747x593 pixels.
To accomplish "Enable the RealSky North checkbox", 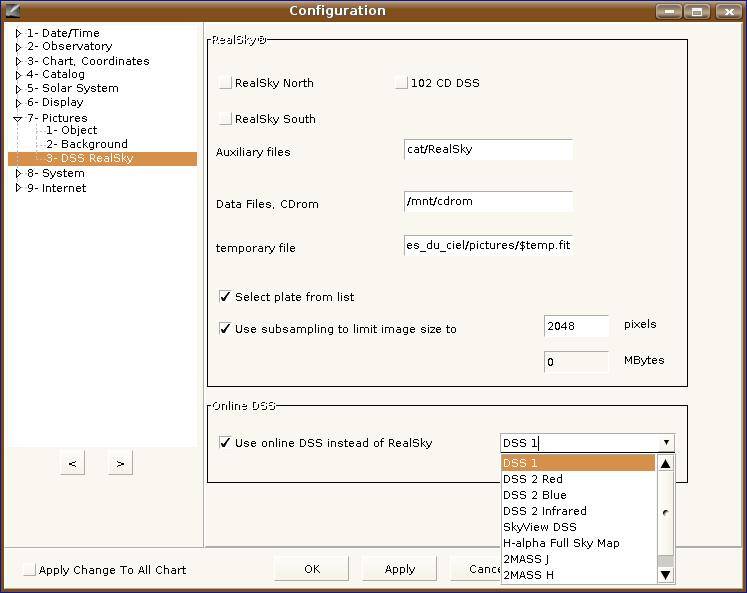I will (x=225, y=82).
